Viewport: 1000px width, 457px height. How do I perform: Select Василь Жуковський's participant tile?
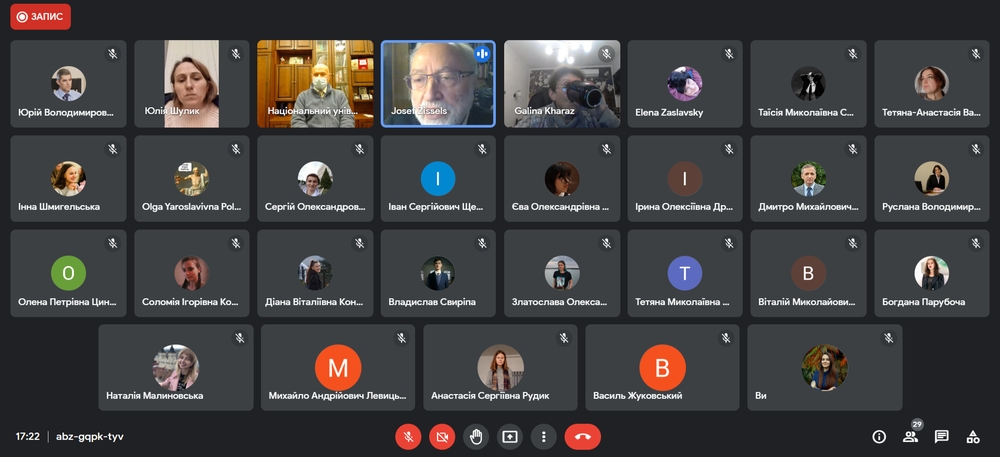tap(662, 367)
